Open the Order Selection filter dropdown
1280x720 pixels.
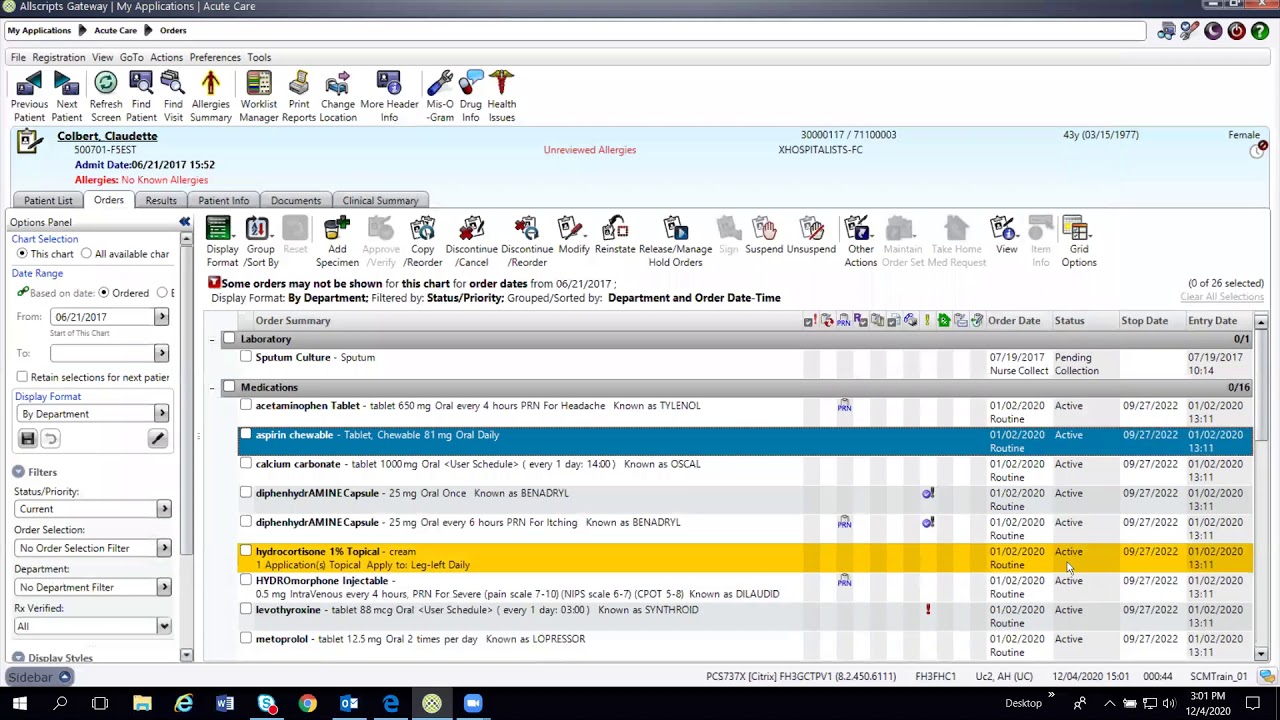pyautogui.click(x=164, y=548)
